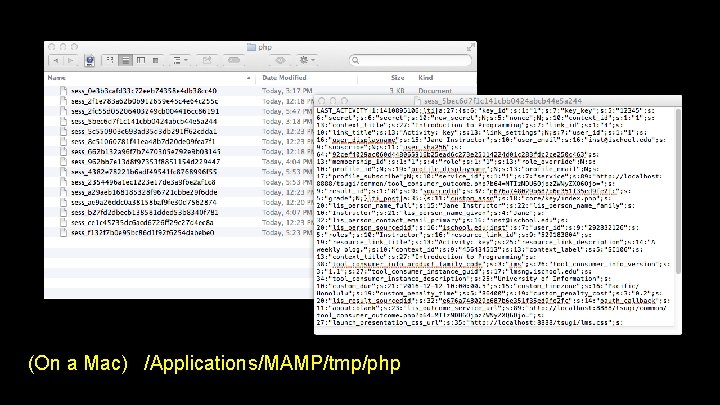Open Quick Look with the eye icon
Image resolution: width=720 pixels, height=405 pixels.
280,60
